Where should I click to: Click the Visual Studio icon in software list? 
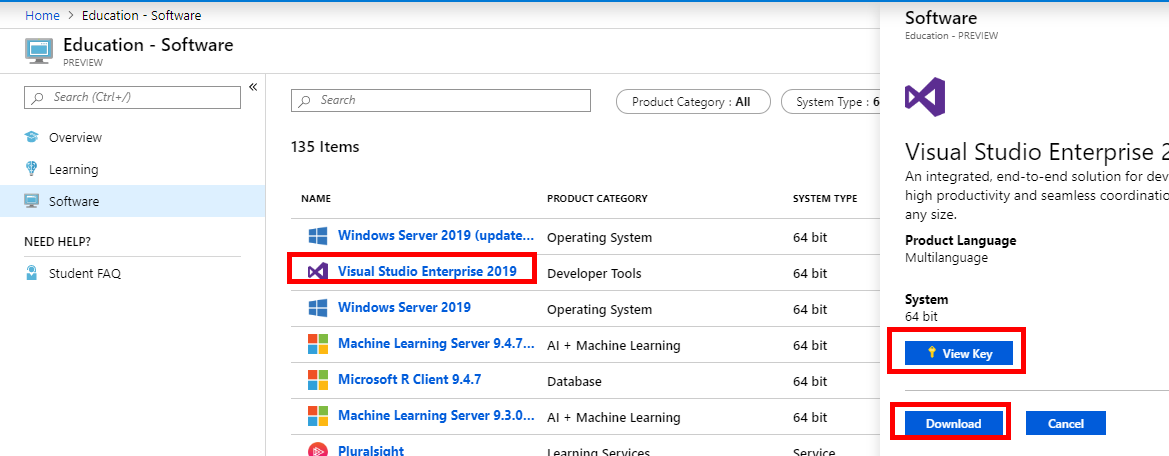pos(318,272)
